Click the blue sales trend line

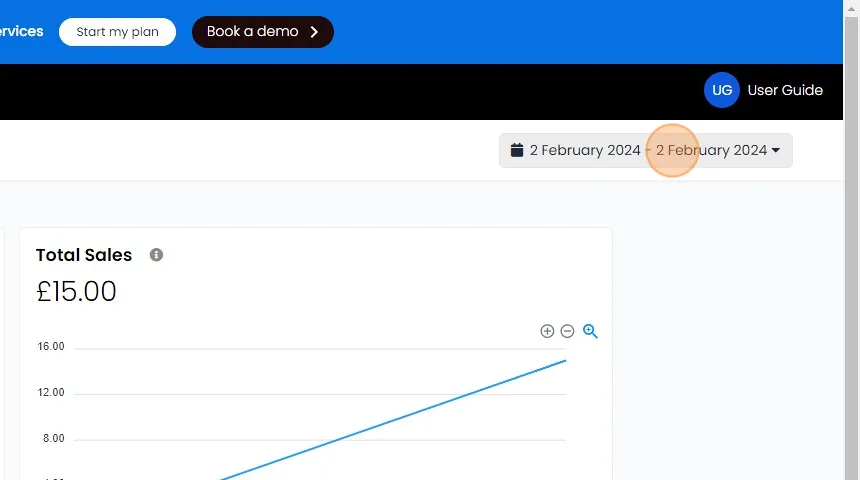coord(393,420)
